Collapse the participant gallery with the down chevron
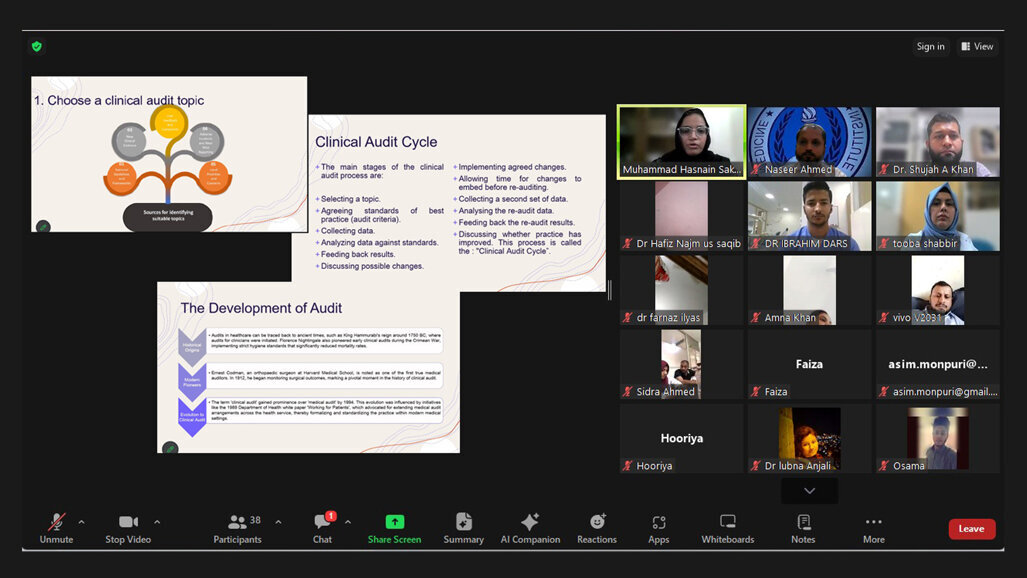Screen dimensions: 1027x578 point(808,490)
